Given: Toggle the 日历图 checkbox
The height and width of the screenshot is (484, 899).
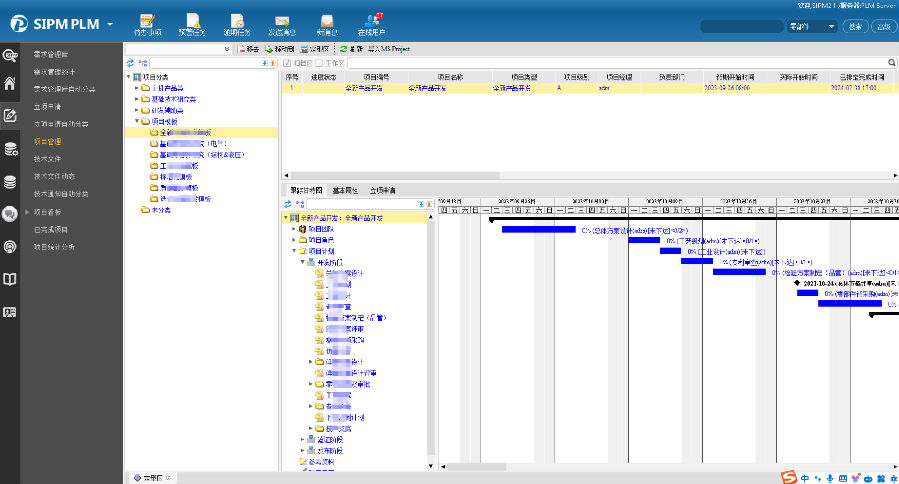Looking at the screenshot, I should click(288, 63).
